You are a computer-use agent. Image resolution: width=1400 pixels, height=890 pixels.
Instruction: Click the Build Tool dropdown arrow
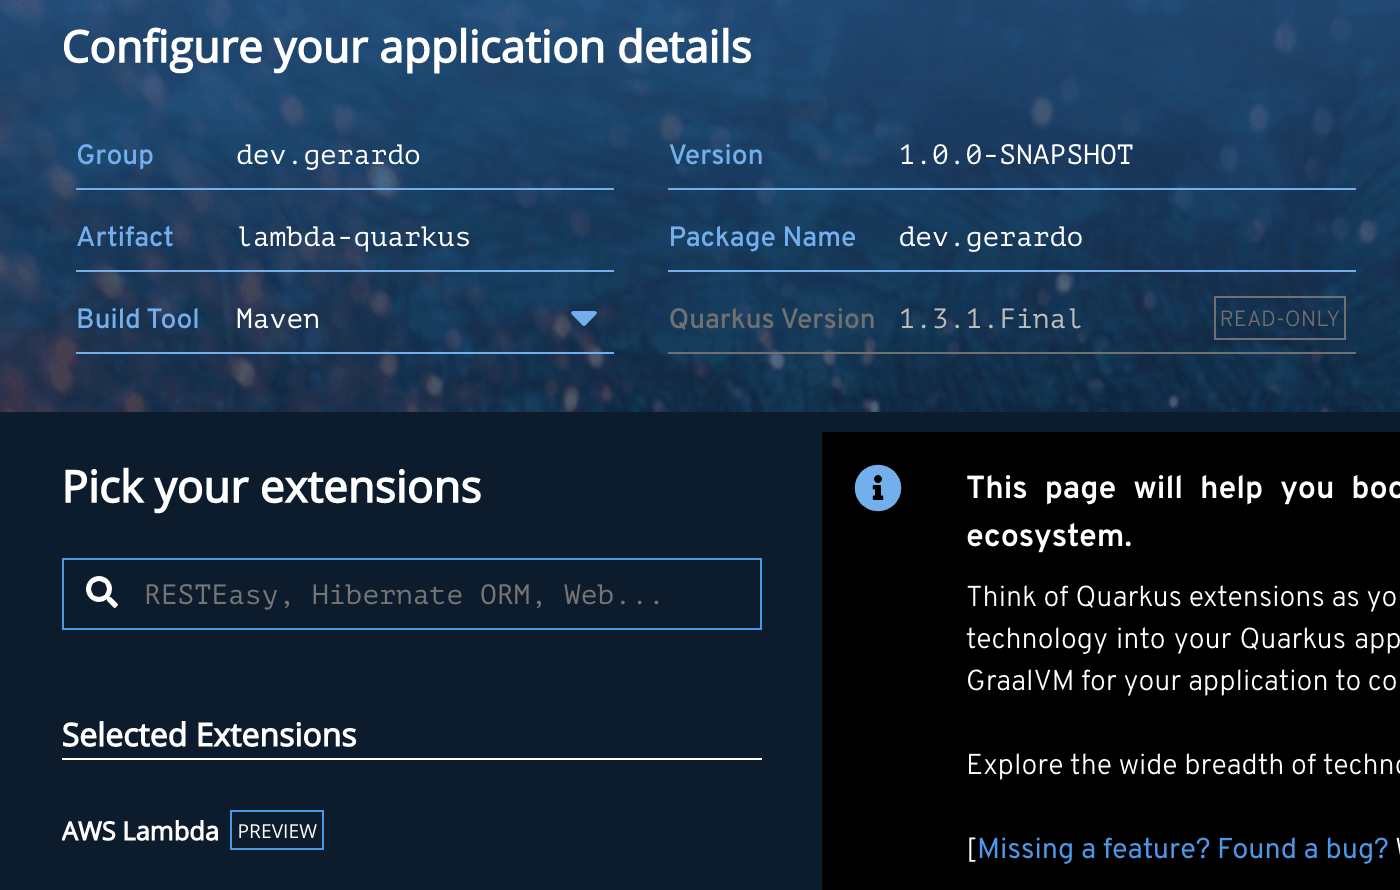pos(583,319)
